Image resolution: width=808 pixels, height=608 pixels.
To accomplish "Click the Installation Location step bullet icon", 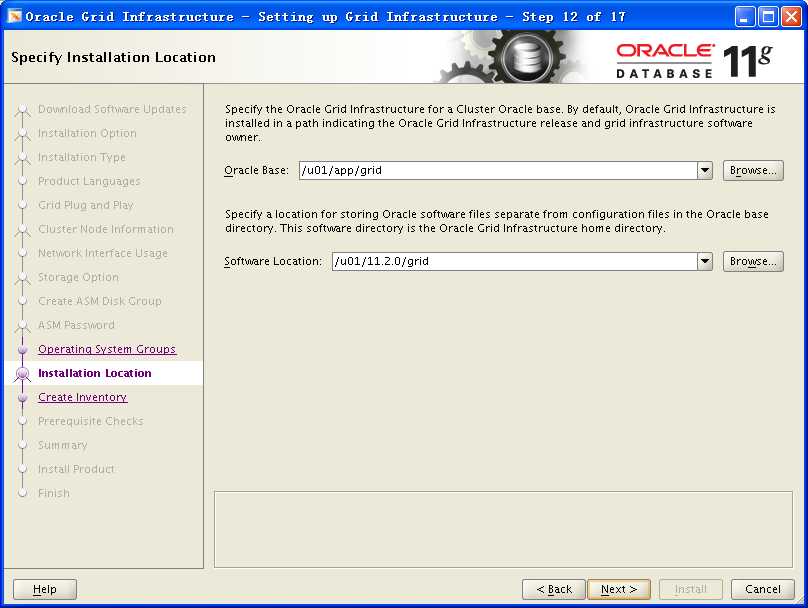I will pos(22,374).
